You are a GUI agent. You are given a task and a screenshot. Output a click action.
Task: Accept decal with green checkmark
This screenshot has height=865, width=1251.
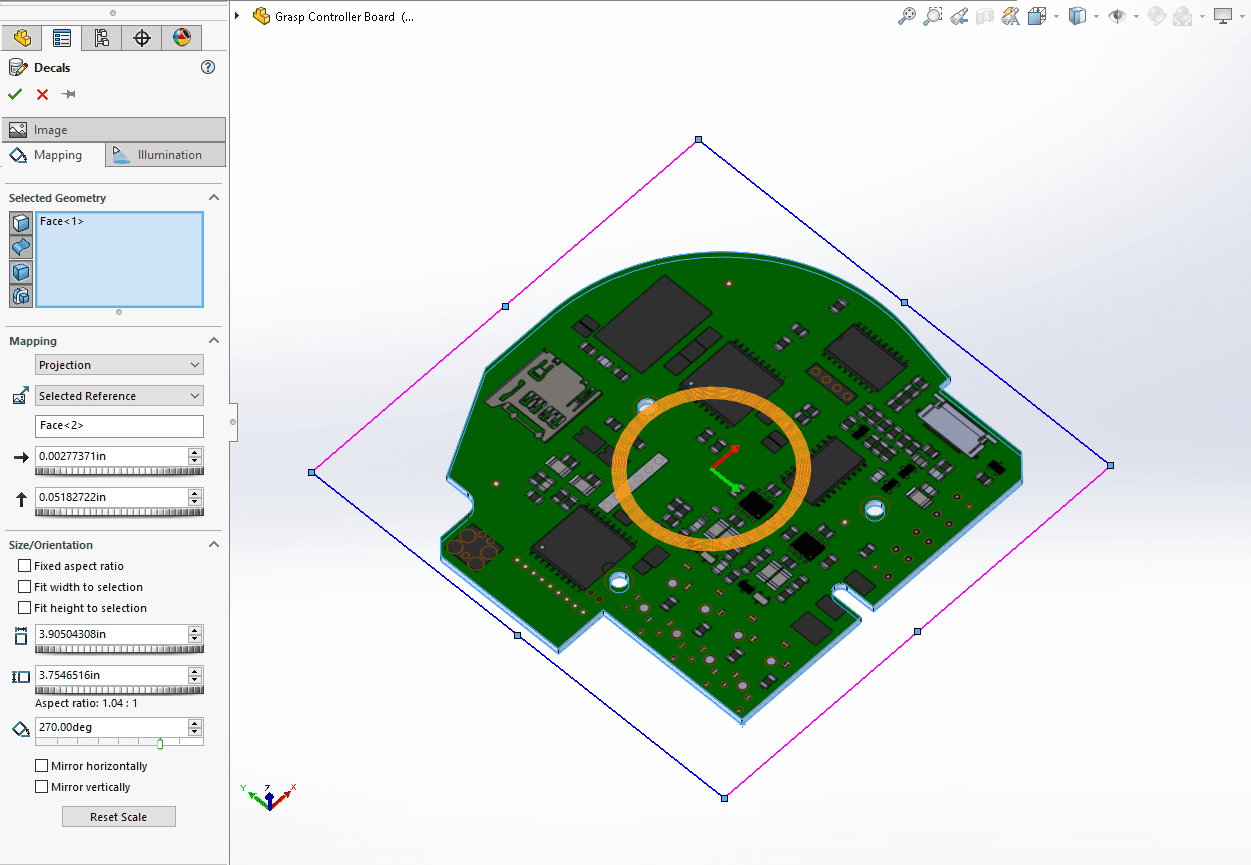point(15,94)
